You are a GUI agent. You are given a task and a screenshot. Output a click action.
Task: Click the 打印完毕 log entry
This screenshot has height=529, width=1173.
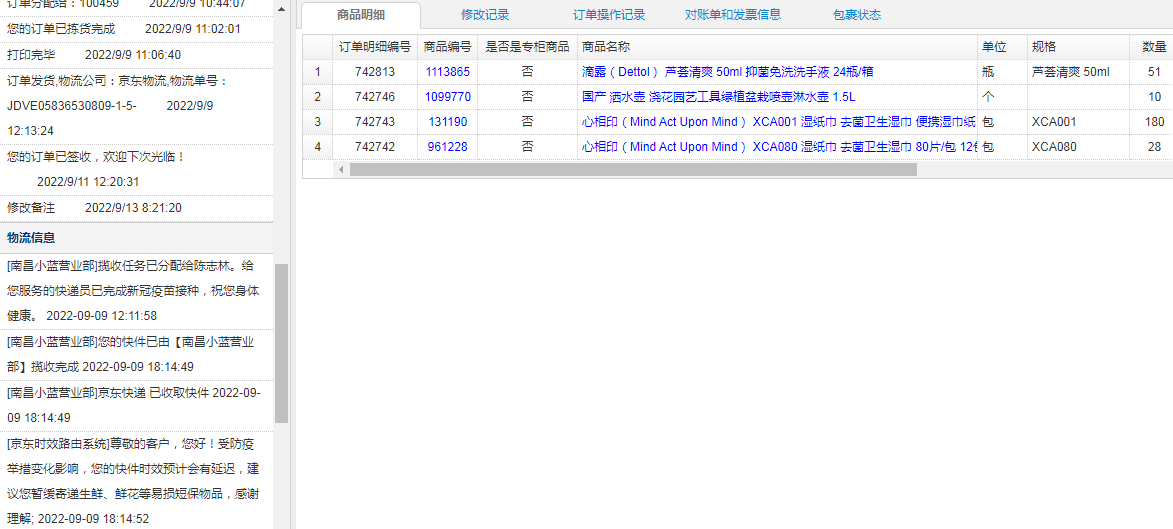point(136,55)
